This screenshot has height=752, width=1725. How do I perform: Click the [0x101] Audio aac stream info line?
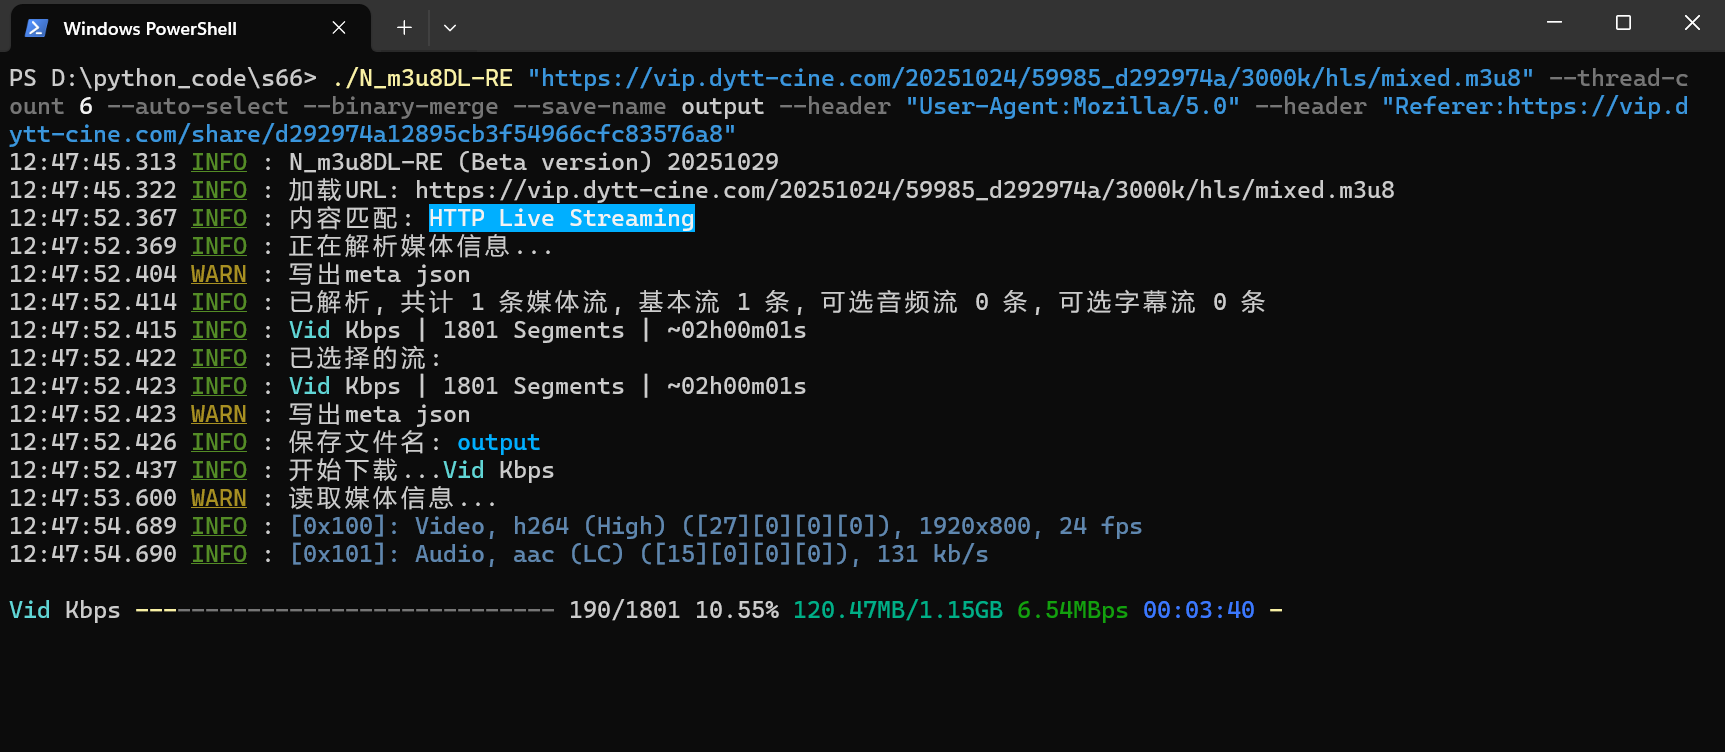click(639, 554)
